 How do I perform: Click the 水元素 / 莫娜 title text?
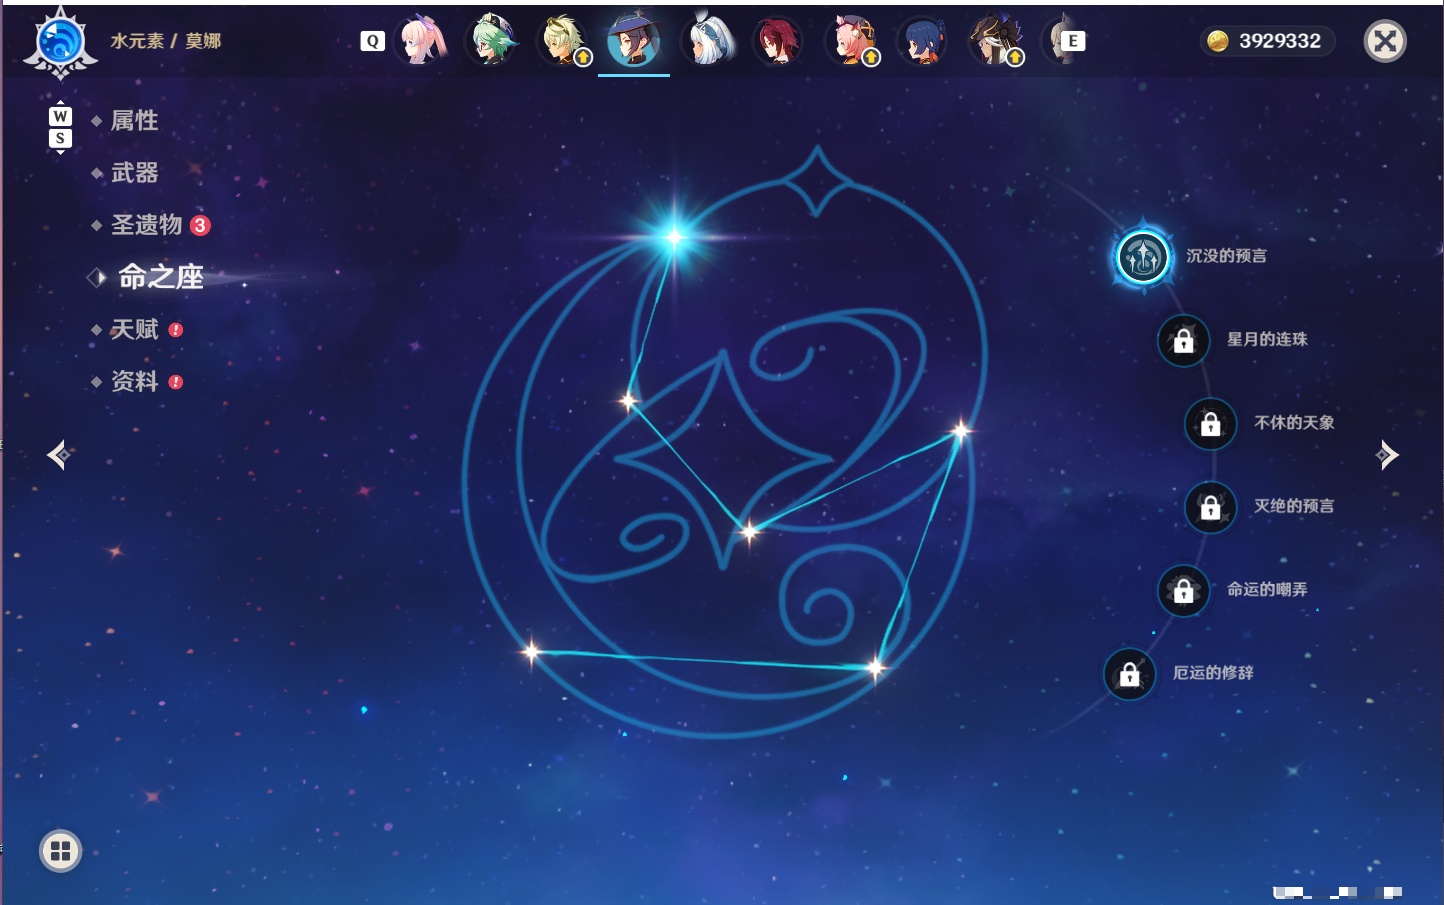pyautogui.click(x=166, y=41)
